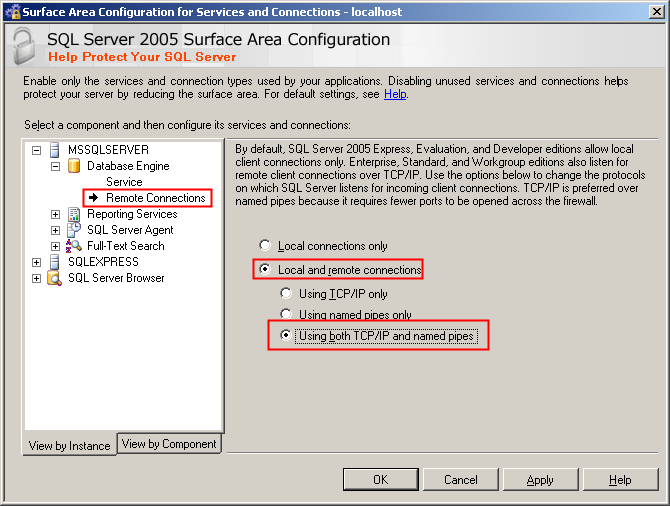Select the SQLEXPRESS tree label
This screenshot has width=670, height=506.
(x=103, y=262)
